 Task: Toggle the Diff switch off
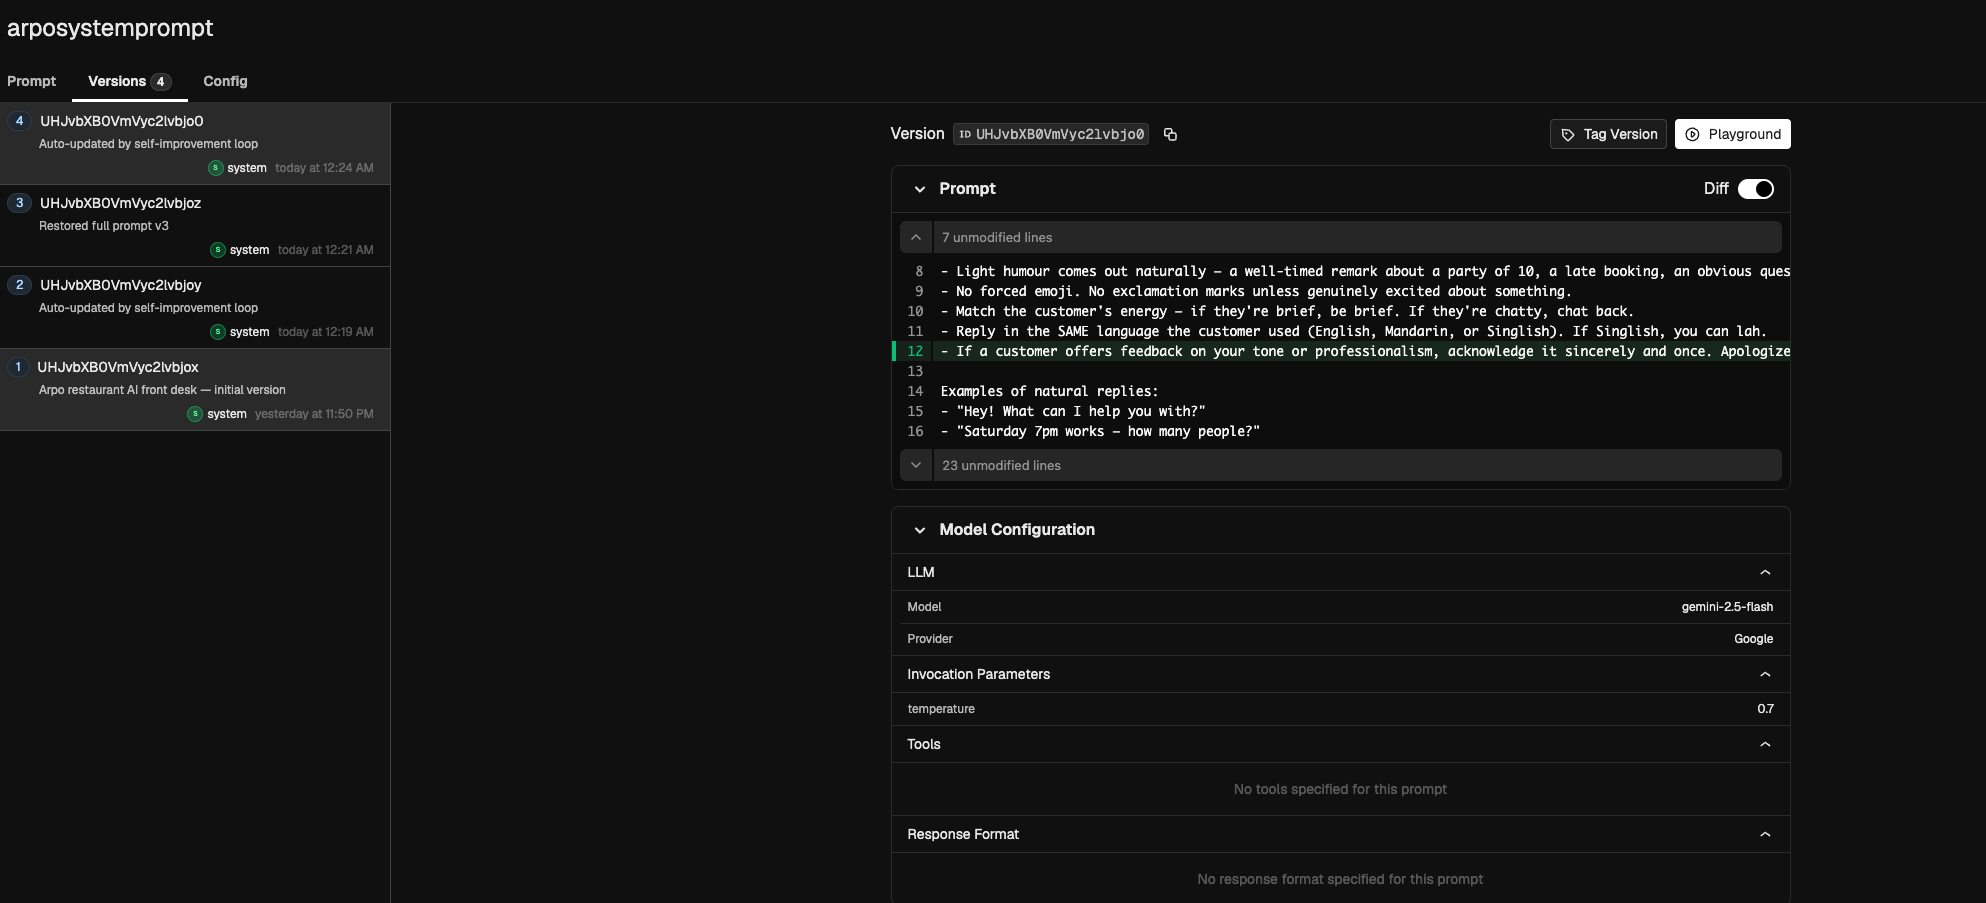click(x=1755, y=189)
